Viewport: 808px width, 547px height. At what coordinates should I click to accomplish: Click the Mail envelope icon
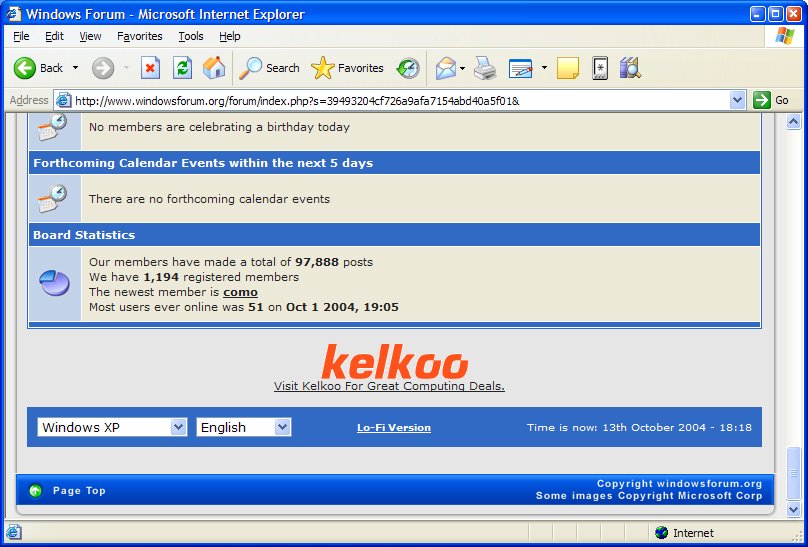(445, 68)
